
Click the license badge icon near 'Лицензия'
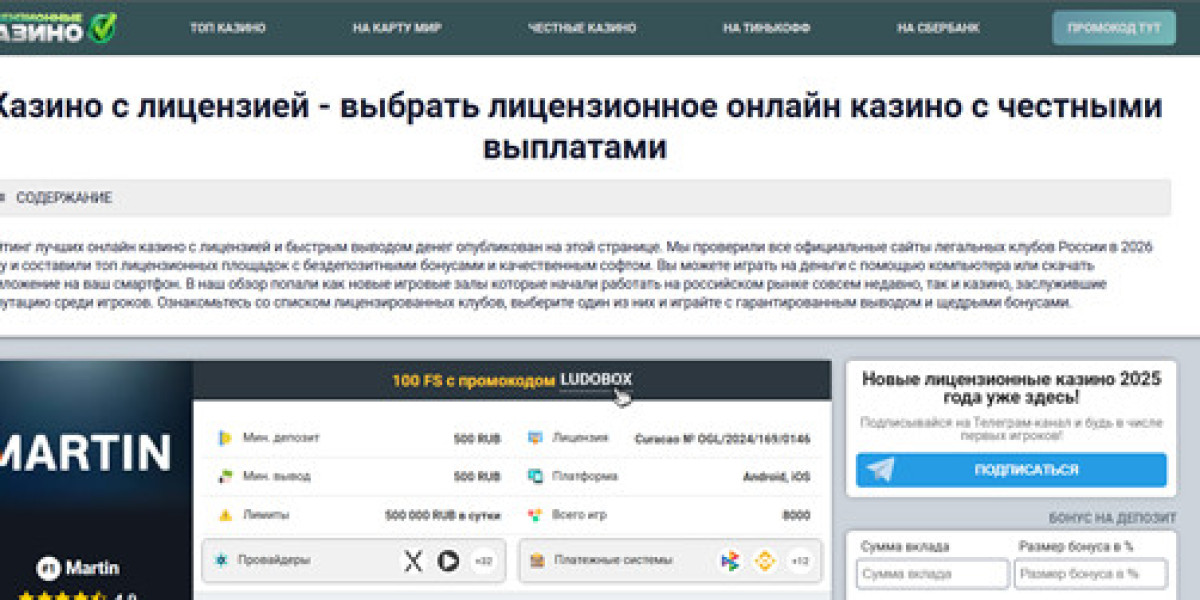tap(535, 438)
